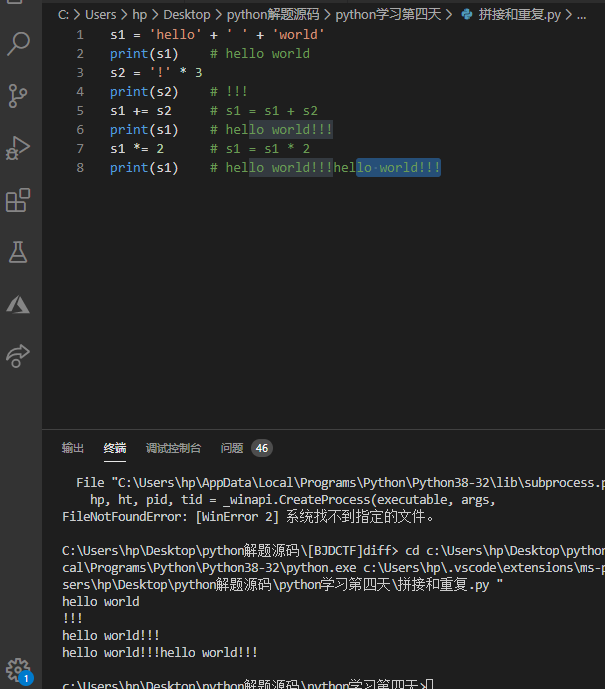Open the Live Share view
The image size is (605, 689).
pos(18,356)
